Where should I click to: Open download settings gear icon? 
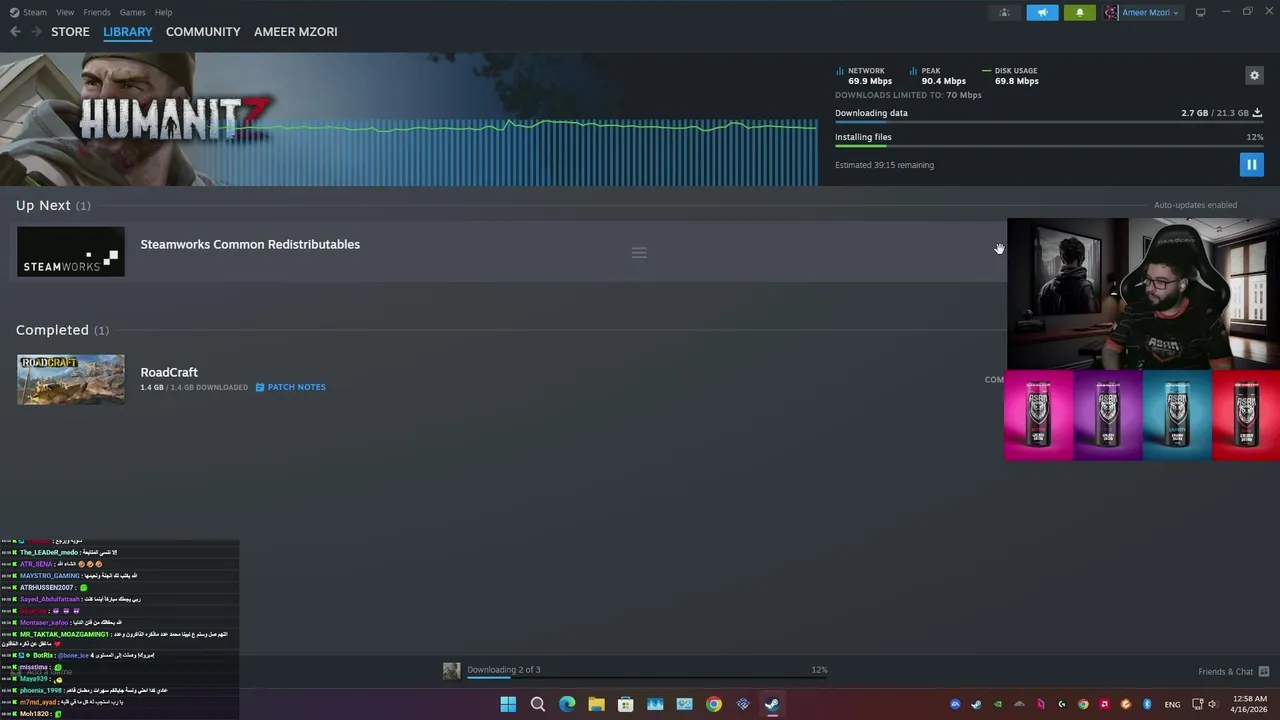pos(1254,75)
